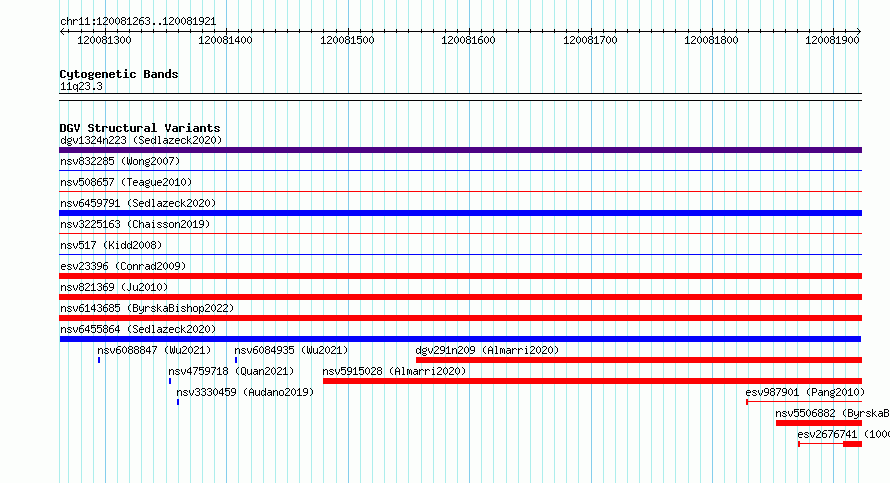Click the DGV Structural Variants track title

point(140,128)
